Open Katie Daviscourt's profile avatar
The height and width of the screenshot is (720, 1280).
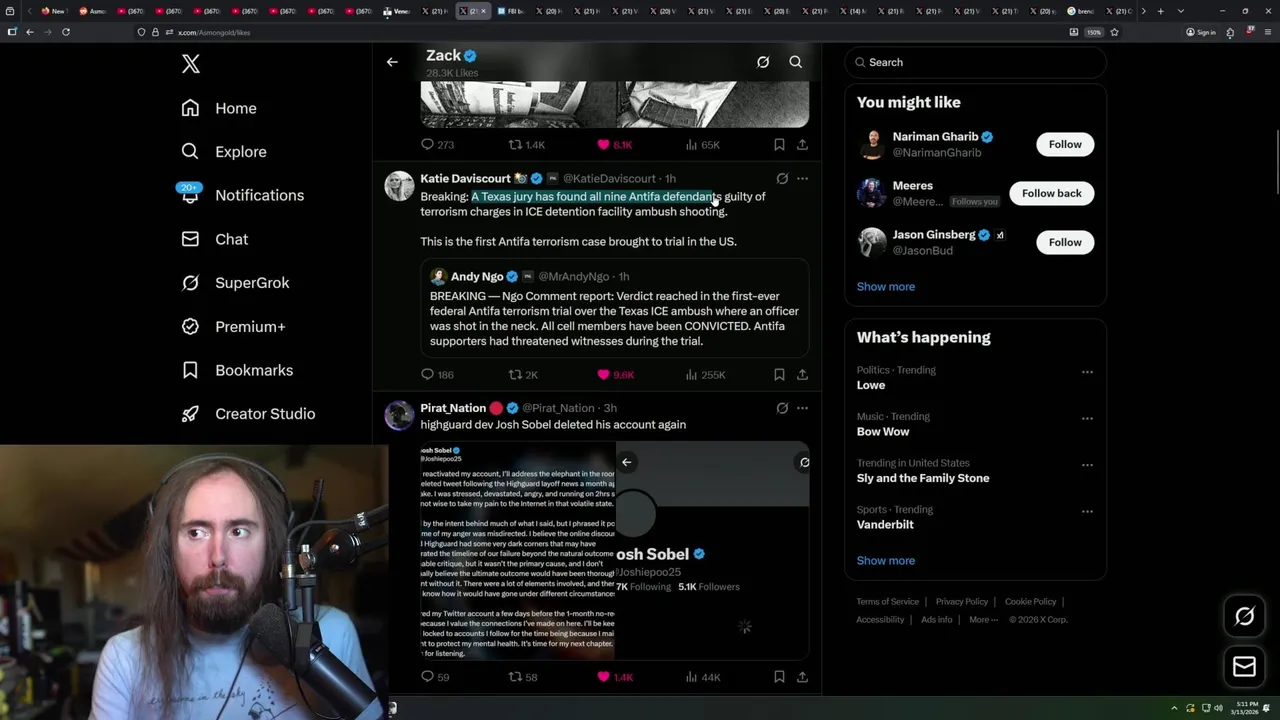(x=399, y=186)
